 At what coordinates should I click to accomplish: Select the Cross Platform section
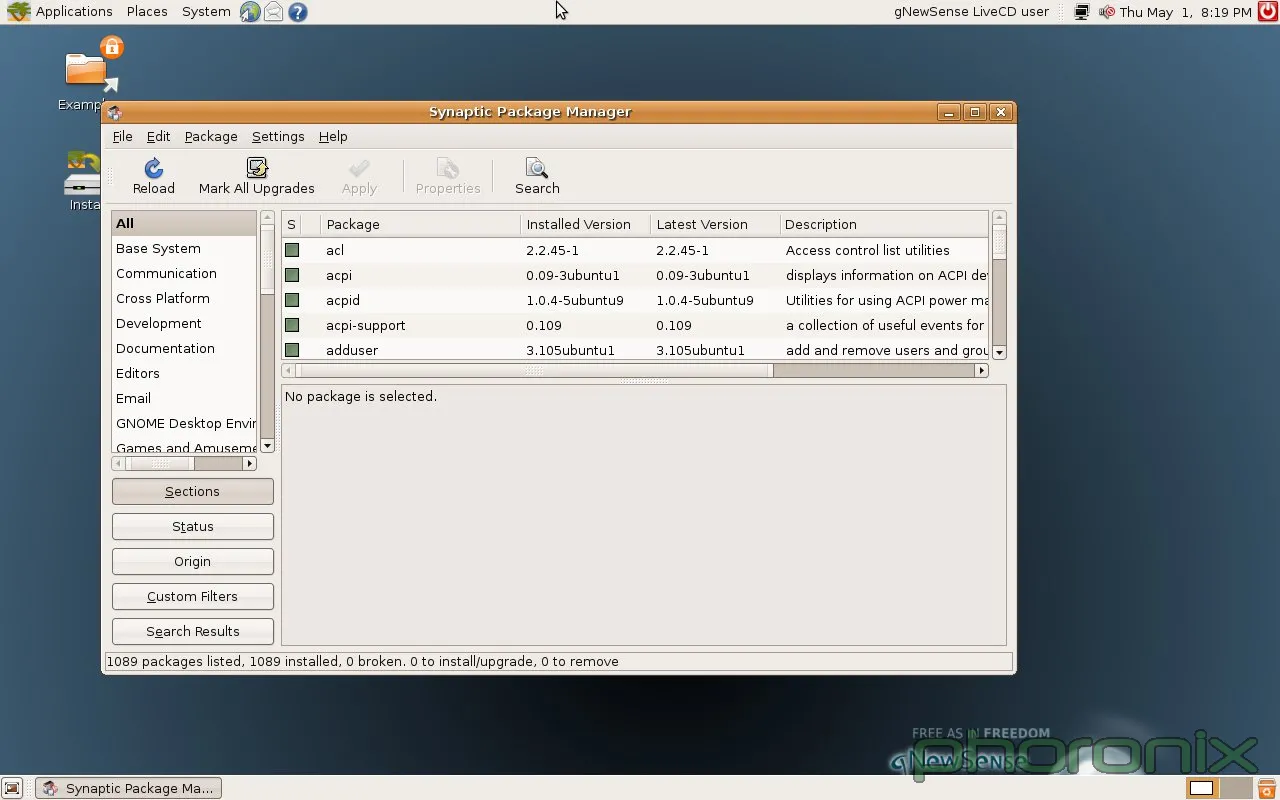click(x=185, y=298)
